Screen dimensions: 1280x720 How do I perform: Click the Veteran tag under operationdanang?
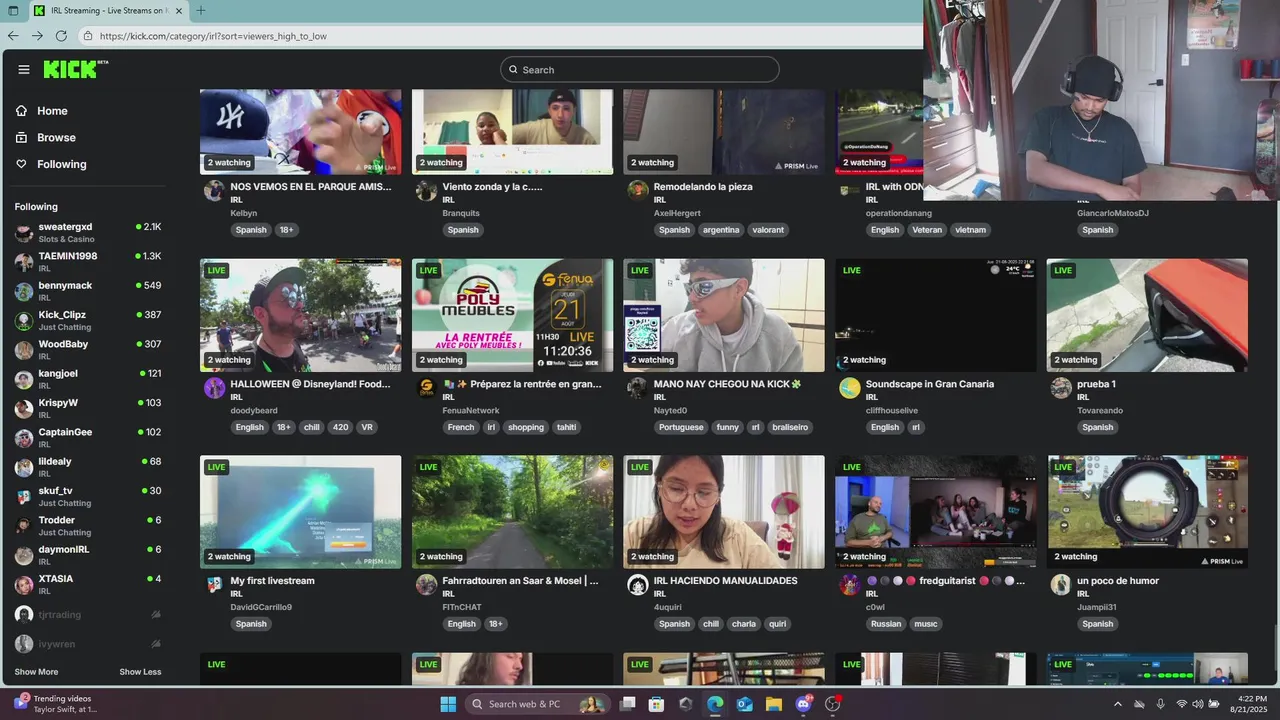coord(927,230)
